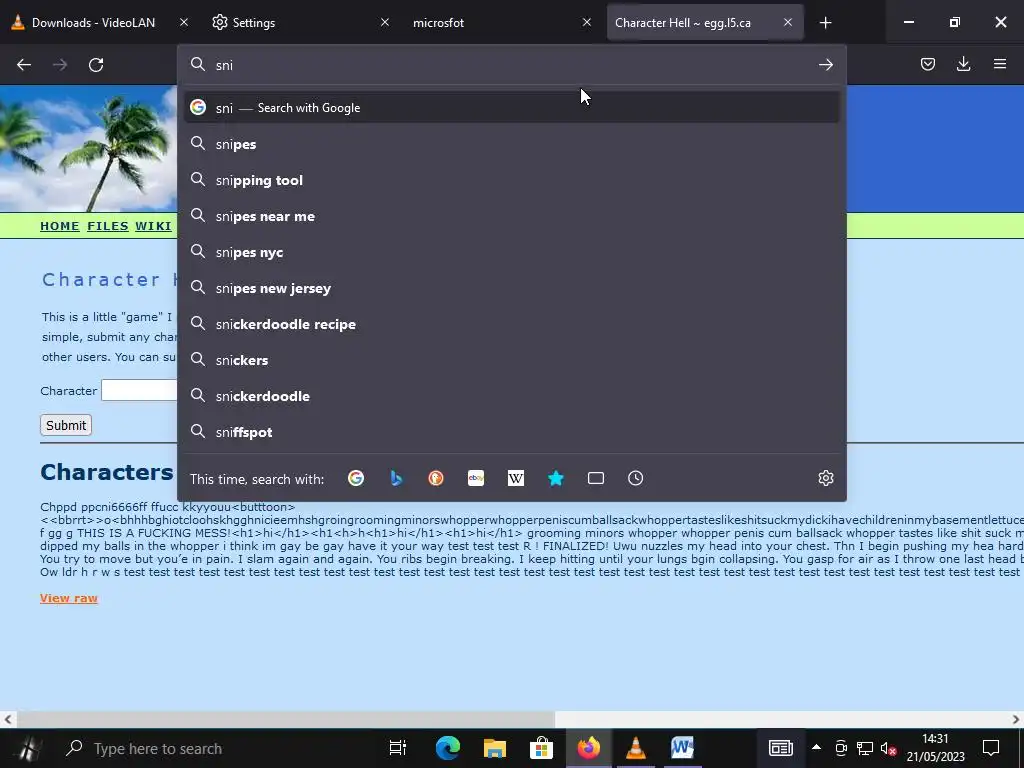Close the microsfot tab
The height and width of the screenshot is (768, 1024).
tap(586, 23)
